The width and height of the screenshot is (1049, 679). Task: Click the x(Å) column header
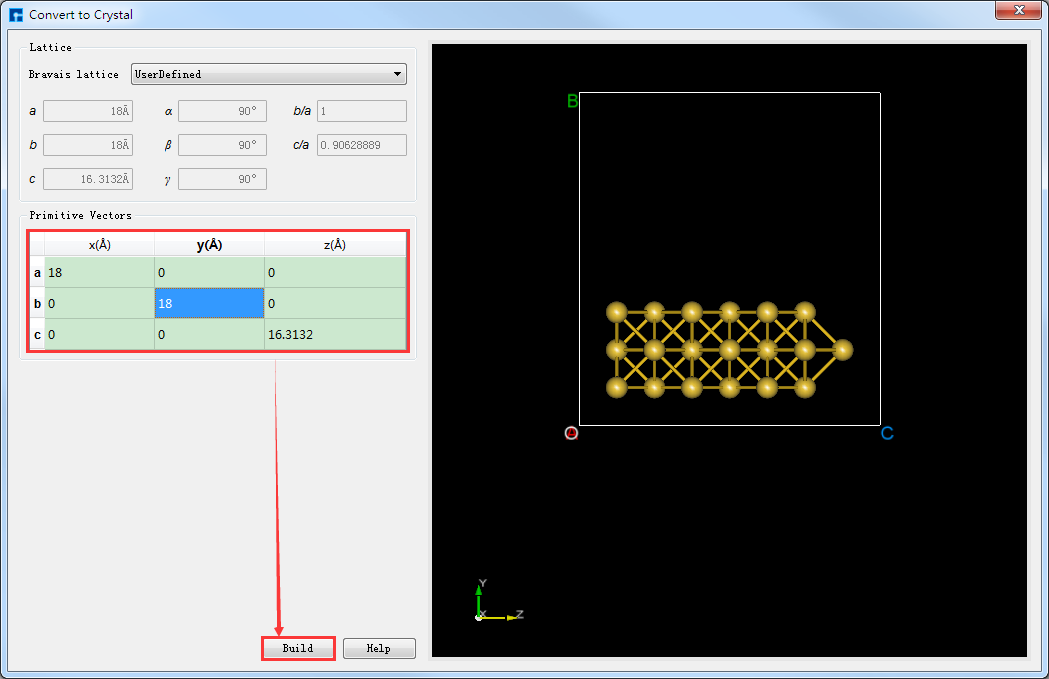[99, 245]
